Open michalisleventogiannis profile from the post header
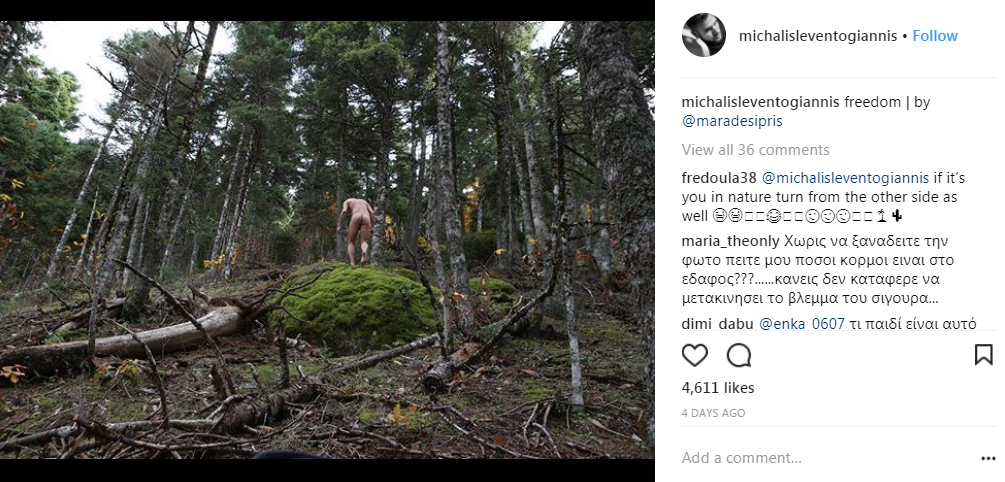 (x=818, y=36)
